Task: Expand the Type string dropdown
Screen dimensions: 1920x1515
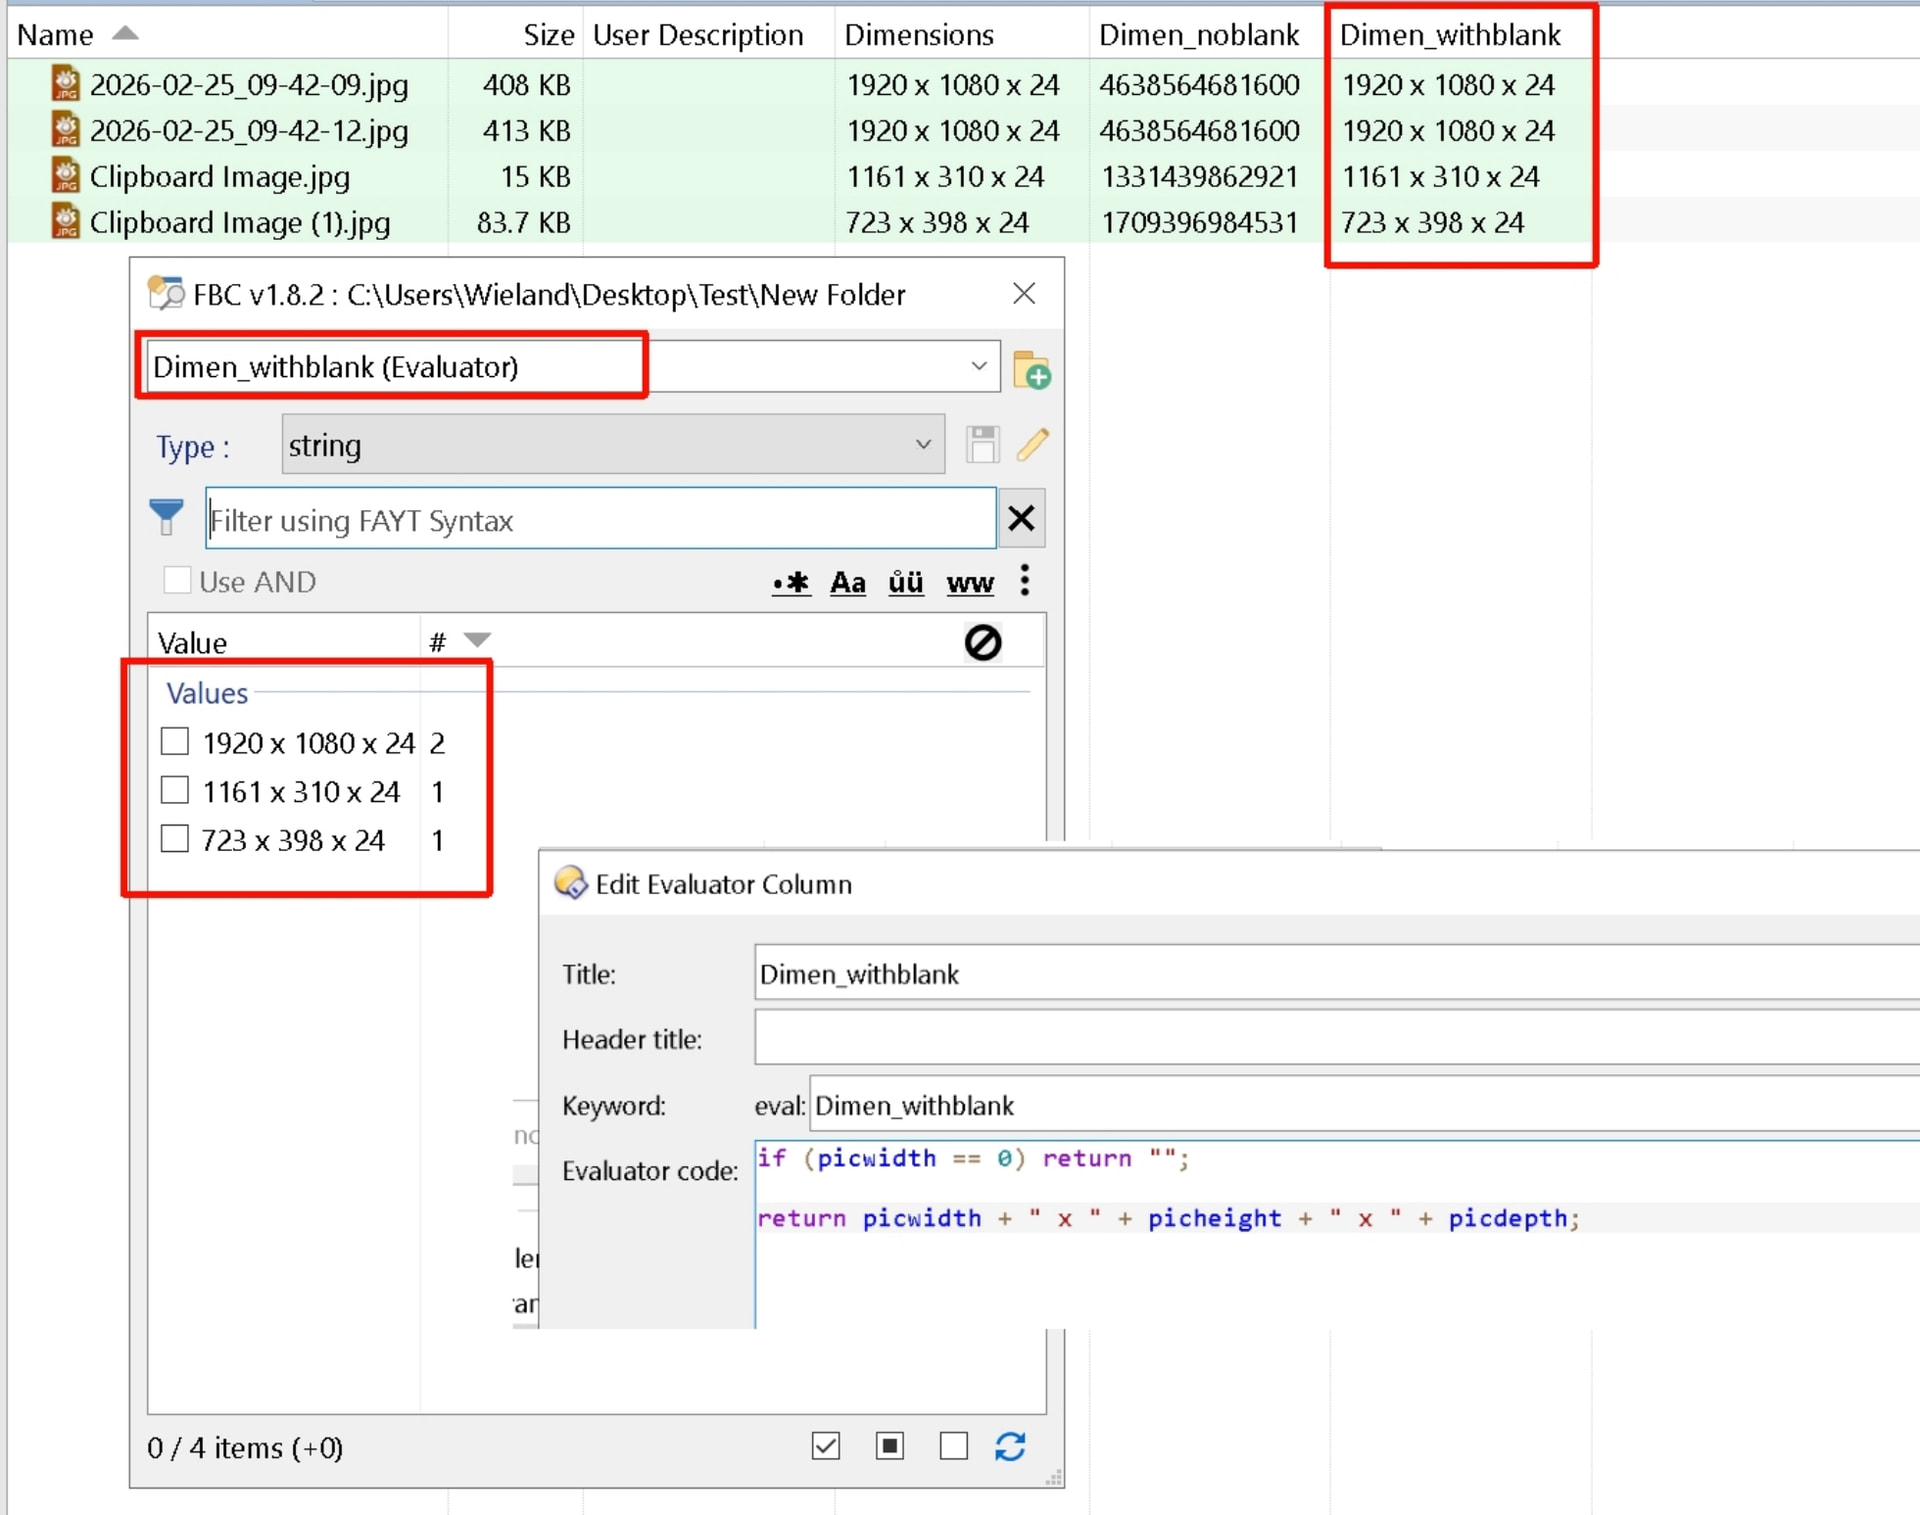Action: pos(922,444)
